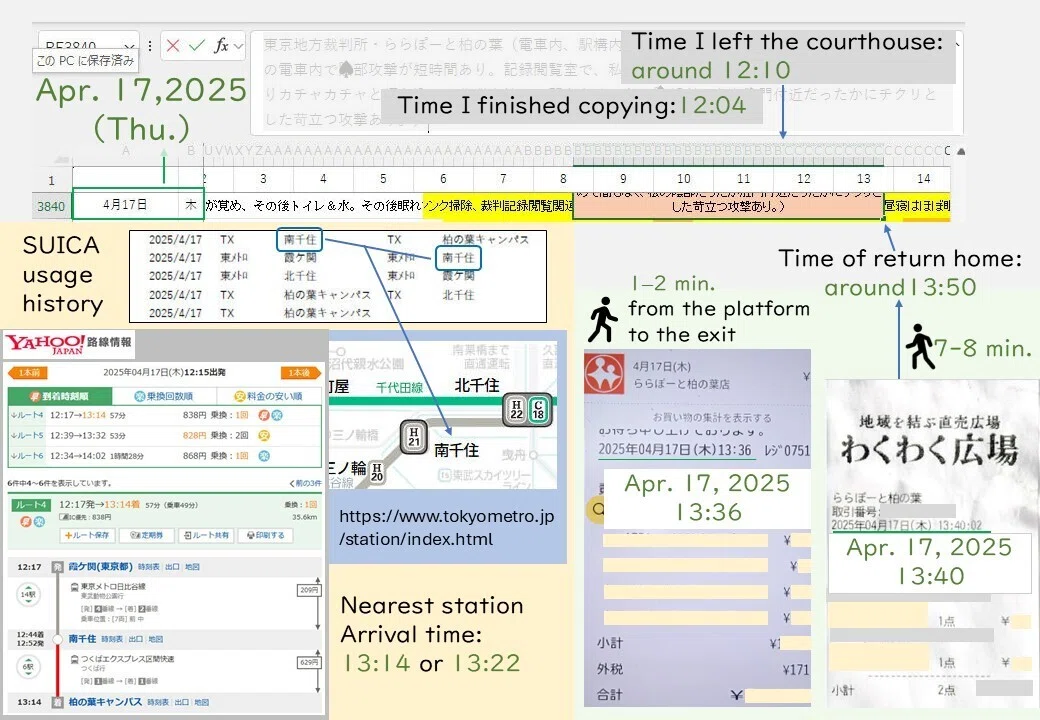Expand the 6駅 intermediate stops list
1040x720 pixels.
[28, 666]
